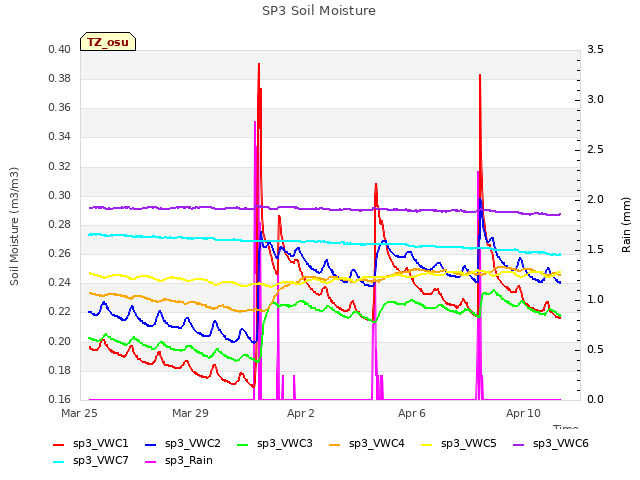Click the 0.16 soil moisture tick label

(60, 399)
